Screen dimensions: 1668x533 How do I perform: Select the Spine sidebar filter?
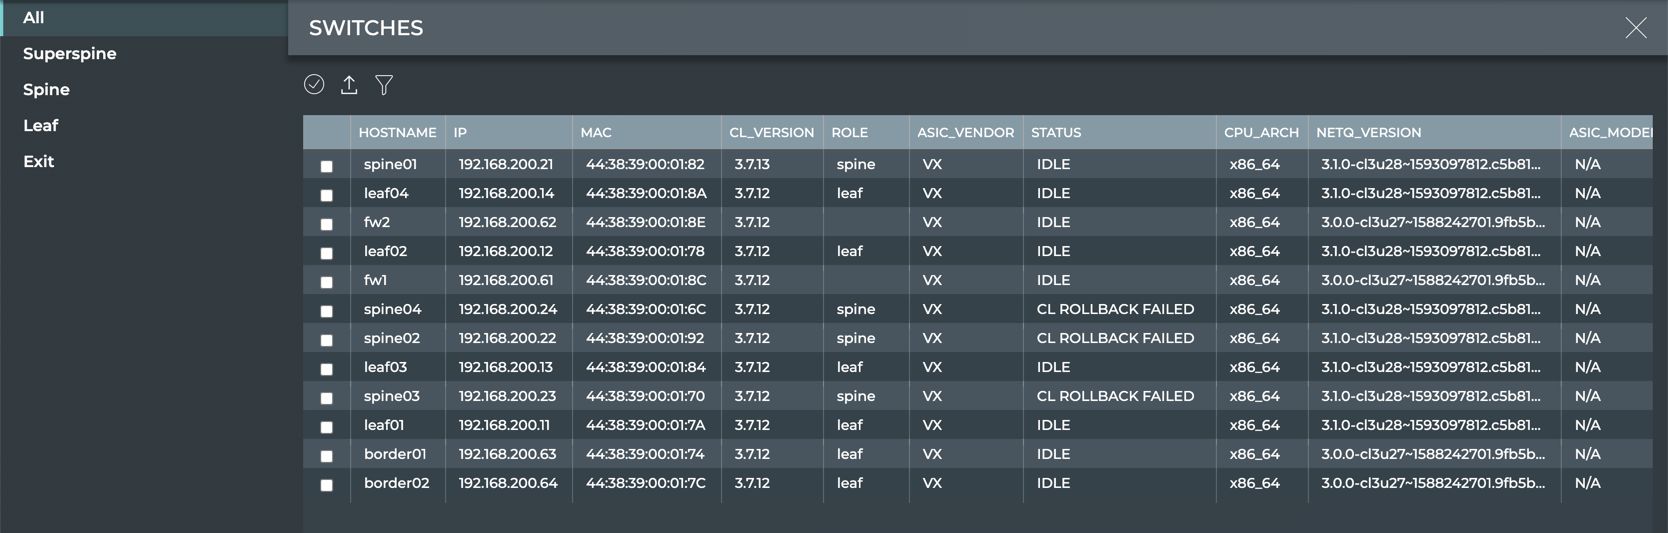click(46, 90)
